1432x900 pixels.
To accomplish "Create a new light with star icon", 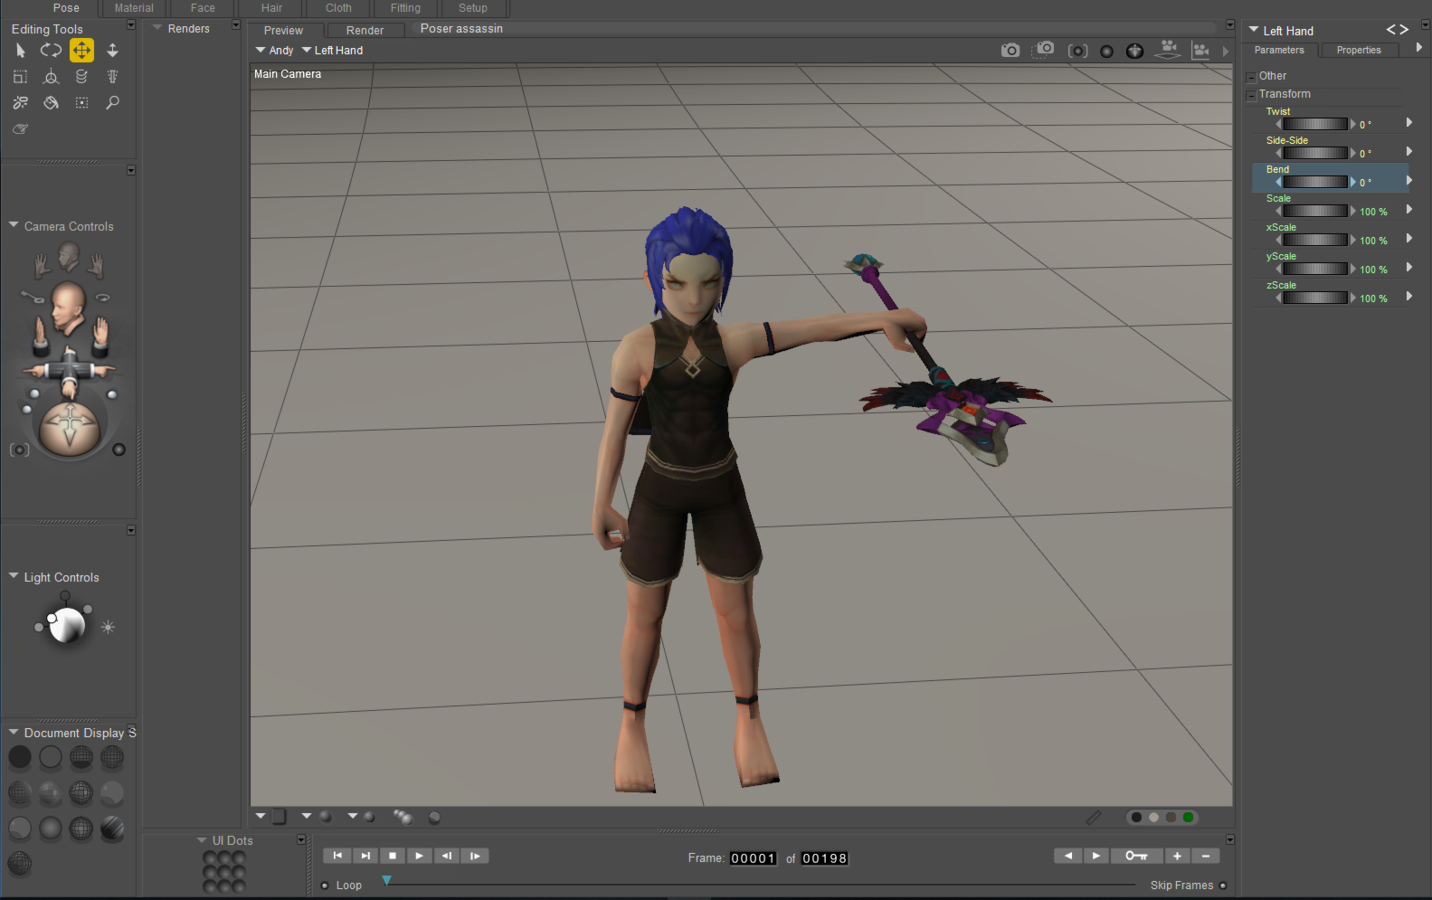I will click(x=108, y=627).
